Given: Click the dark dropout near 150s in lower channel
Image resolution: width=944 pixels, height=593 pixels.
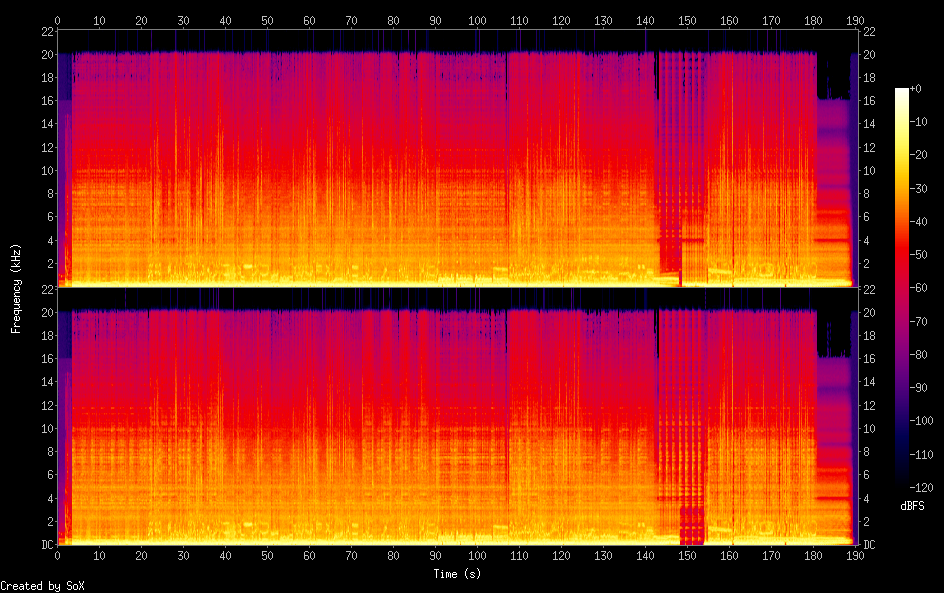Looking at the screenshot, I should click(x=692, y=520).
